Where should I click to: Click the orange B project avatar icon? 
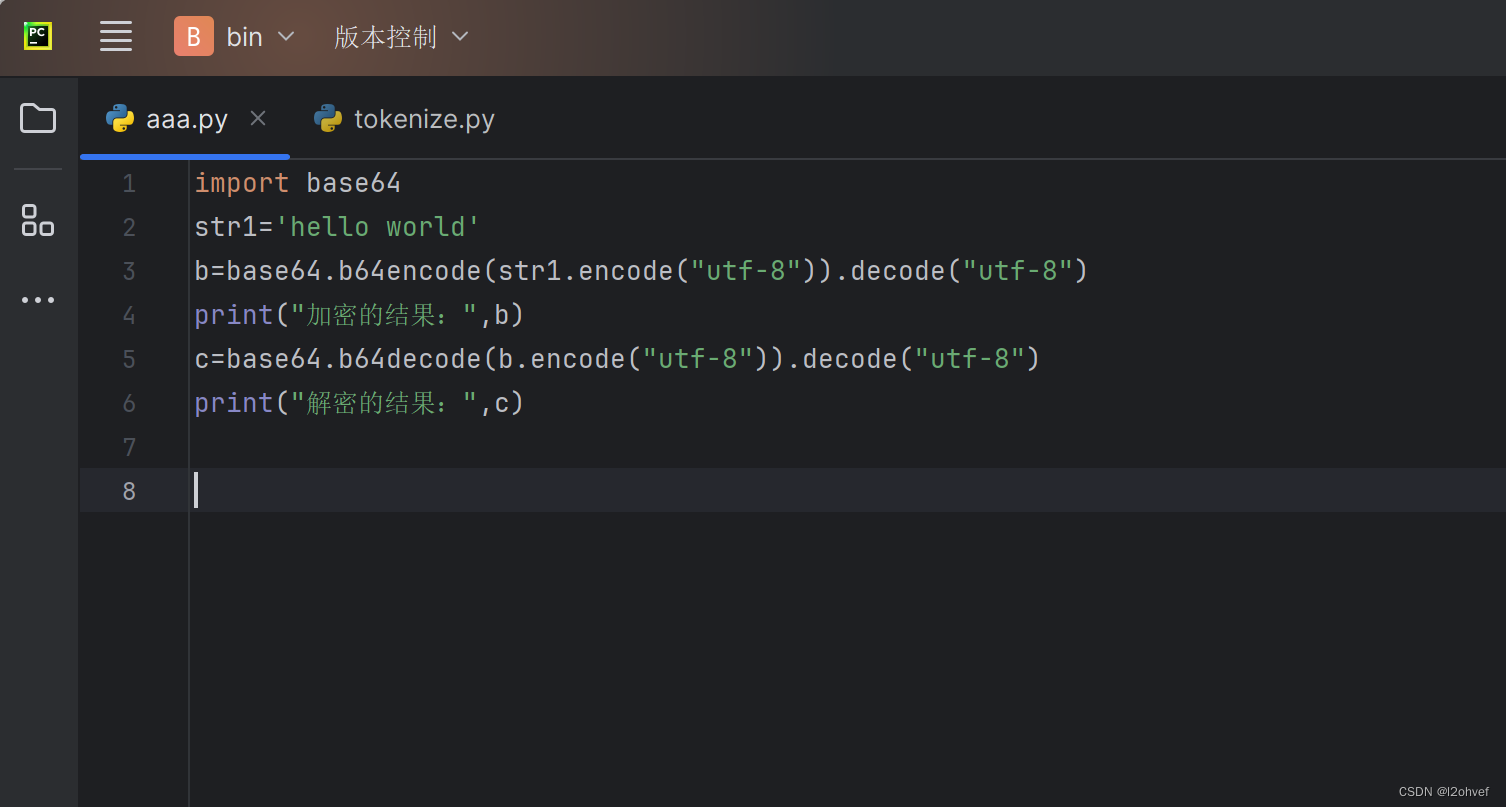tap(193, 36)
